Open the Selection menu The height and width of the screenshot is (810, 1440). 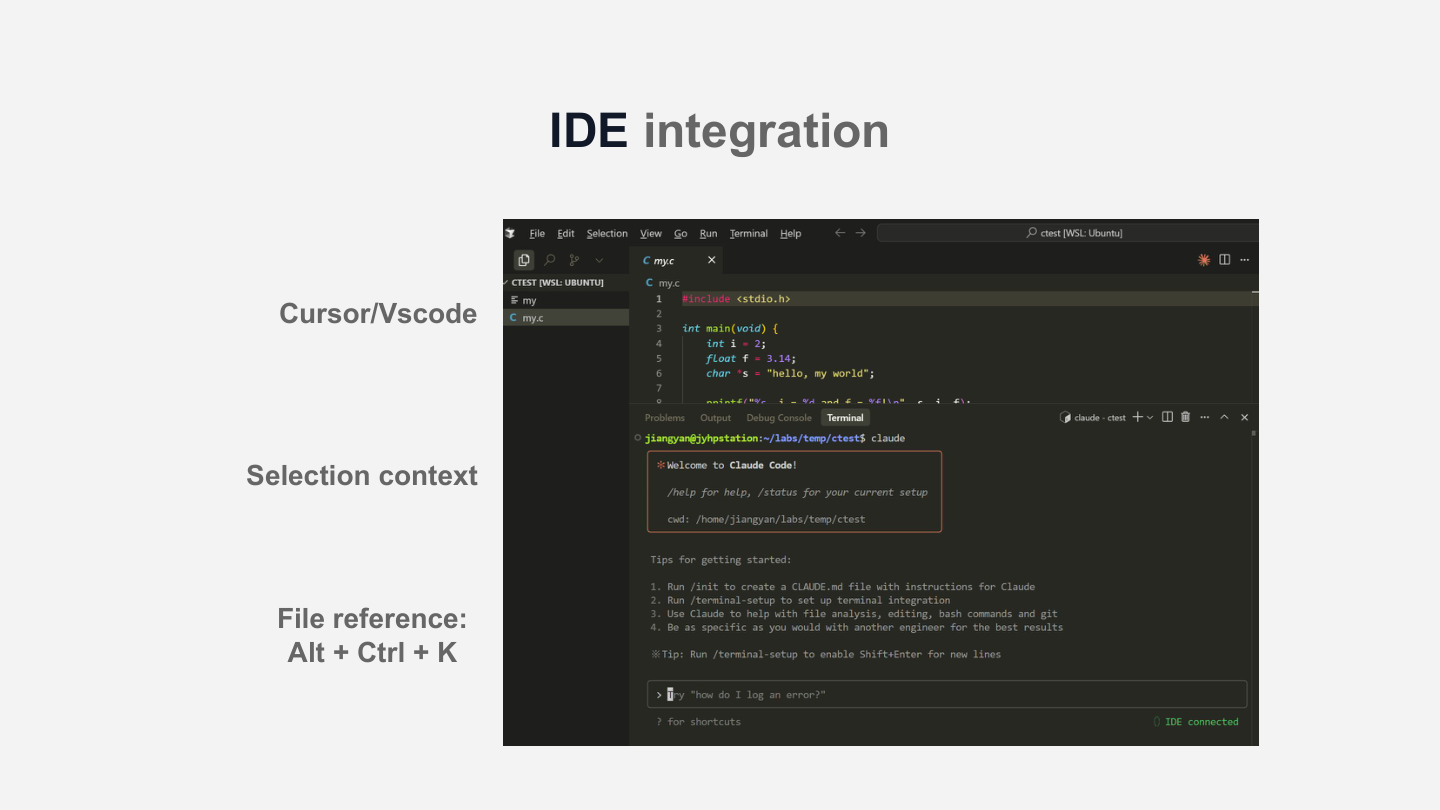pyautogui.click(x=607, y=233)
